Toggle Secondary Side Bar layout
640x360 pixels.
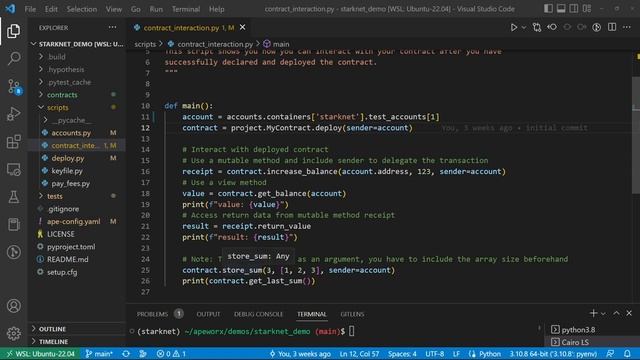coord(573,9)
